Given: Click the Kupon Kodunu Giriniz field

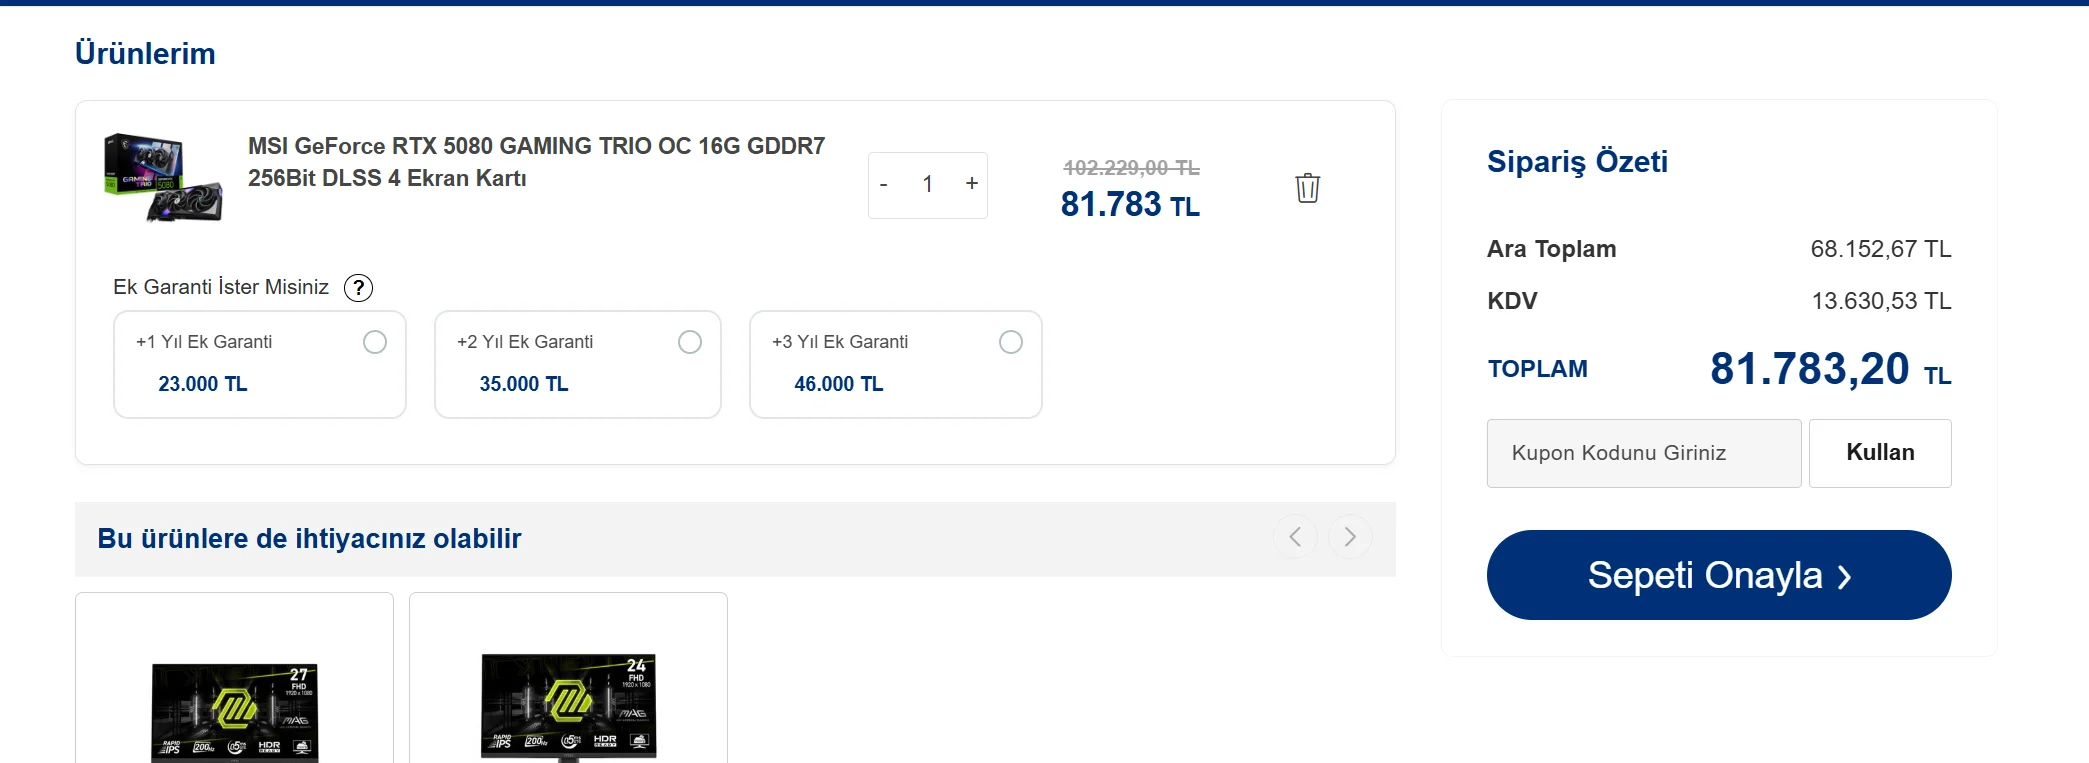Looking at the screenshot, I should [1644, 453].
